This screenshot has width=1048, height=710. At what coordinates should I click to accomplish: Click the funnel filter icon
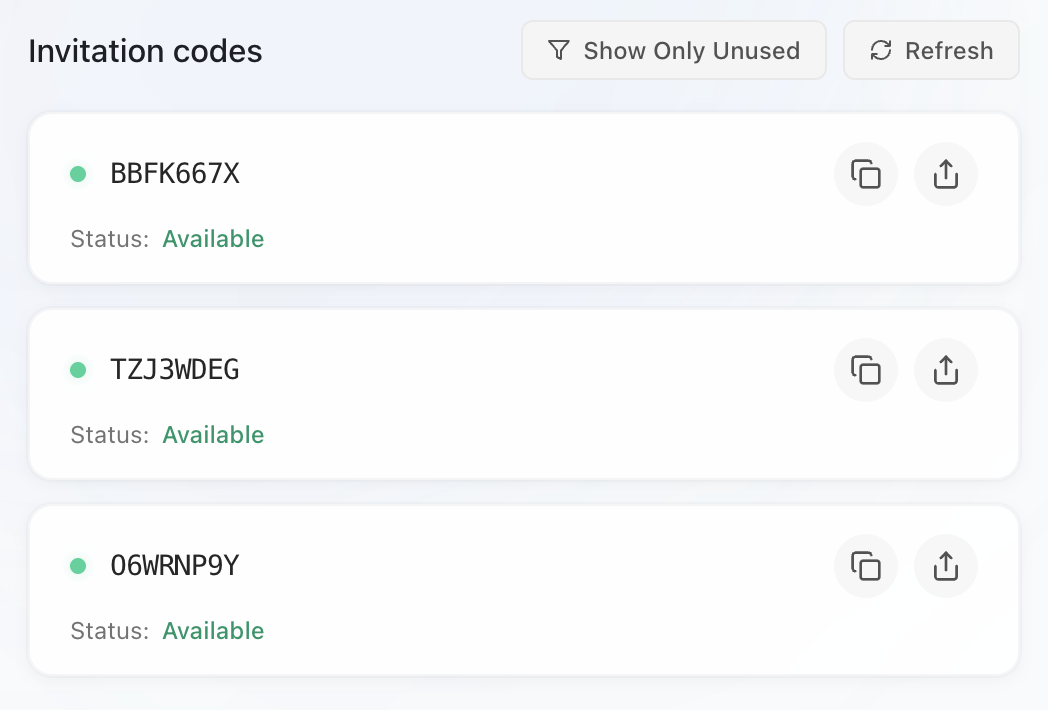click(x=560, y=50)
